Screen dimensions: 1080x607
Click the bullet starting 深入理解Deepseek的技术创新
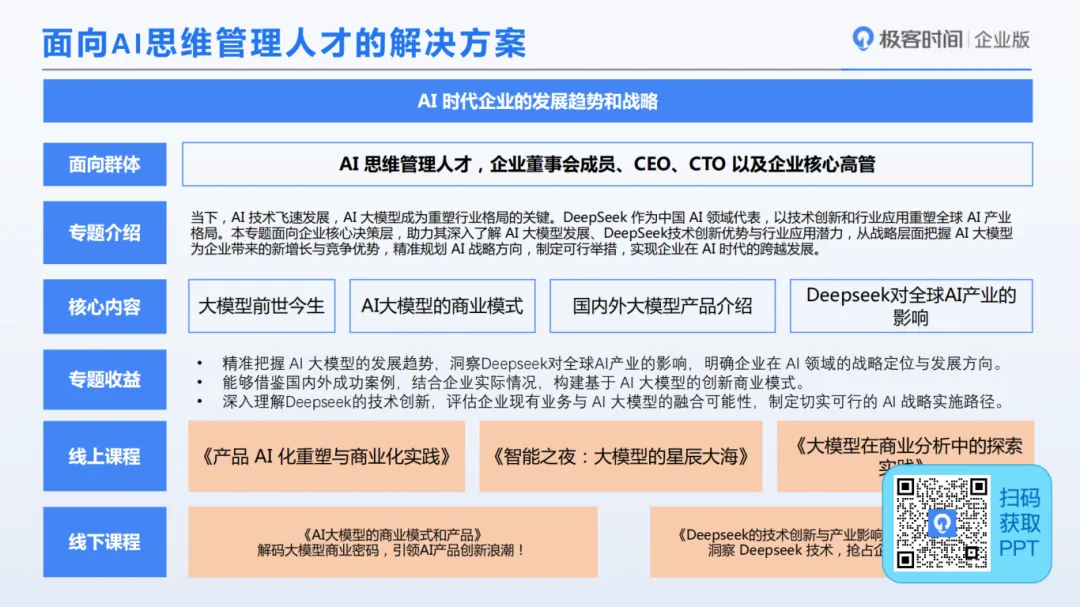point(613,402)
